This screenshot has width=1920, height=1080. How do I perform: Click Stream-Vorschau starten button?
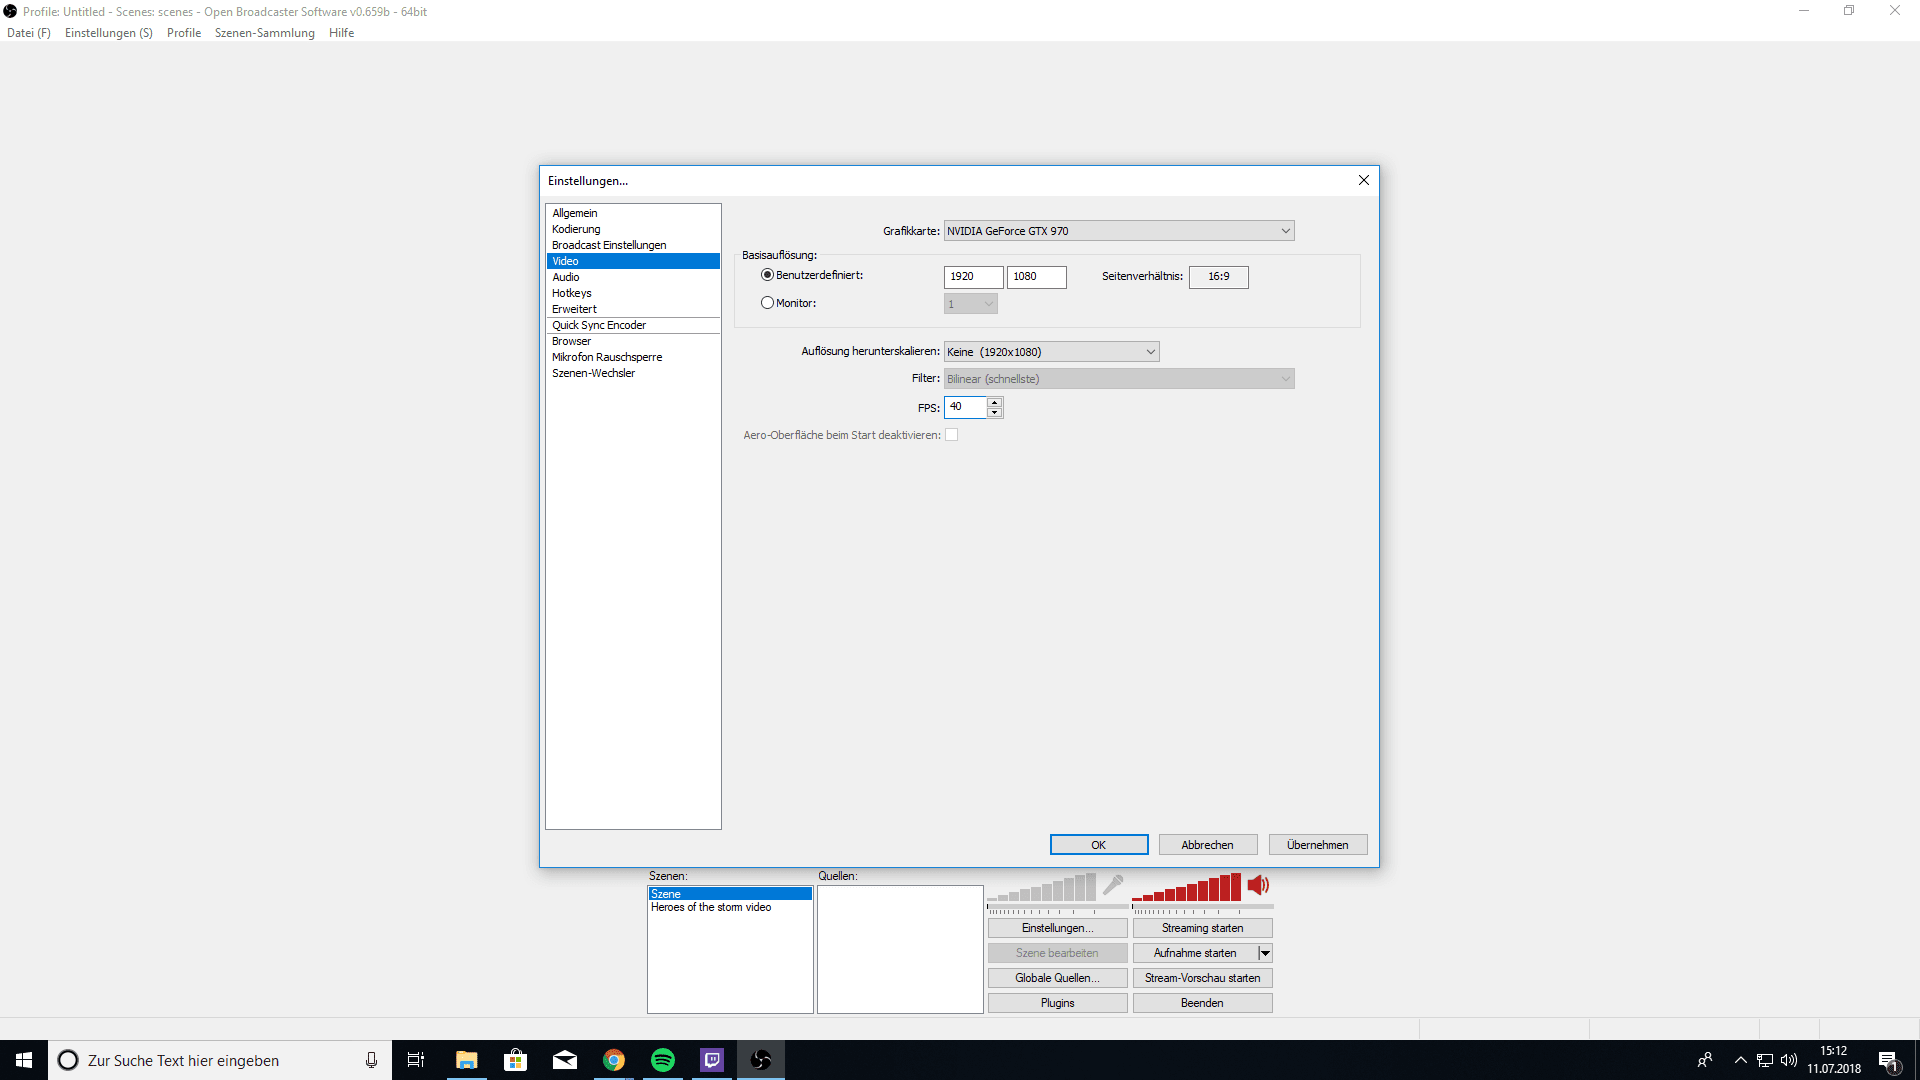[x=1203, y=978]
